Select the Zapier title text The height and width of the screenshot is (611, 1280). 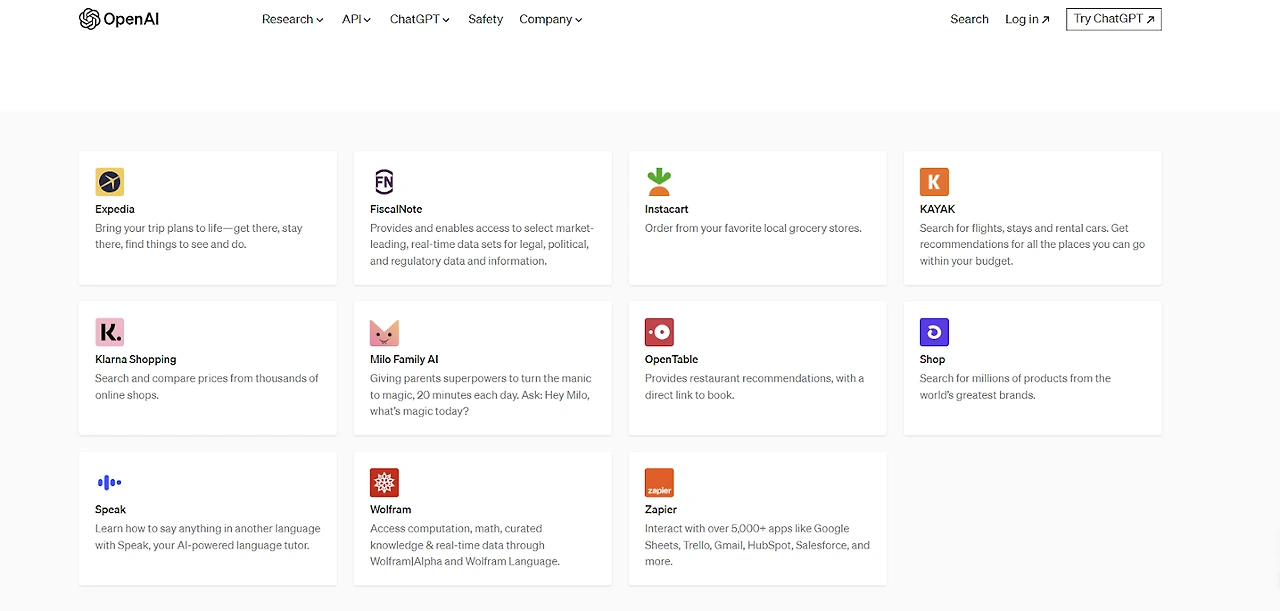pyautogui.click(x=661, y=509)
